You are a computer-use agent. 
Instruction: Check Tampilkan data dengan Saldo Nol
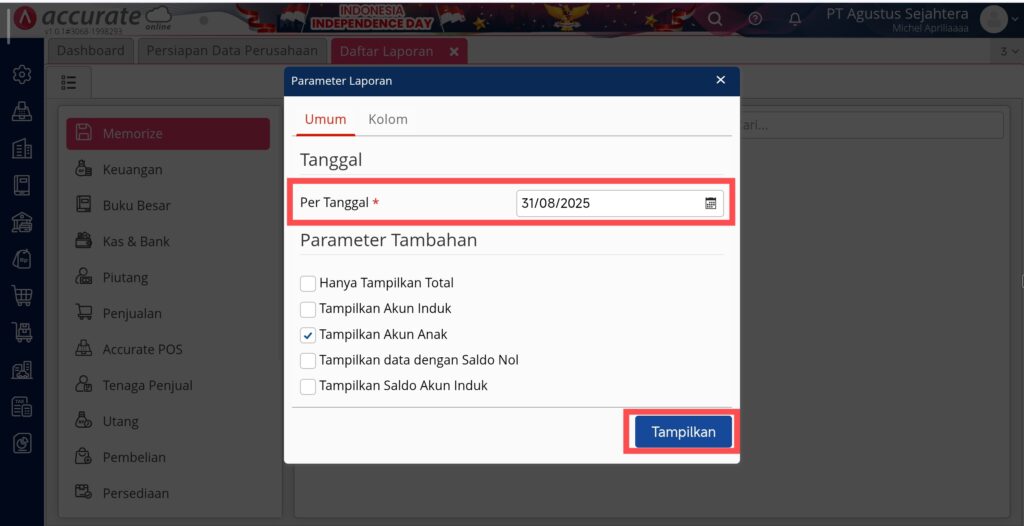click(x=308, y=360)
